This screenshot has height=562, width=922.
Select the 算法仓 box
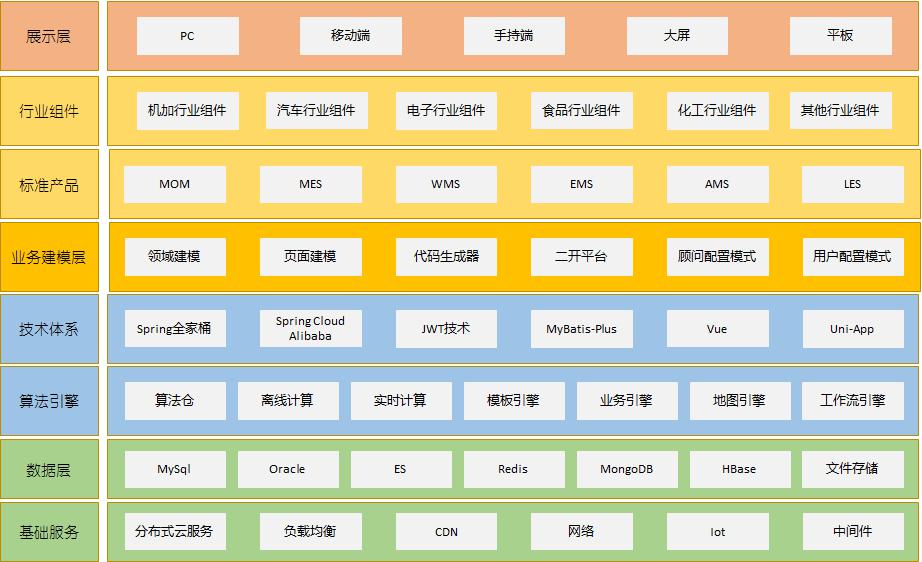pos(175,401)
